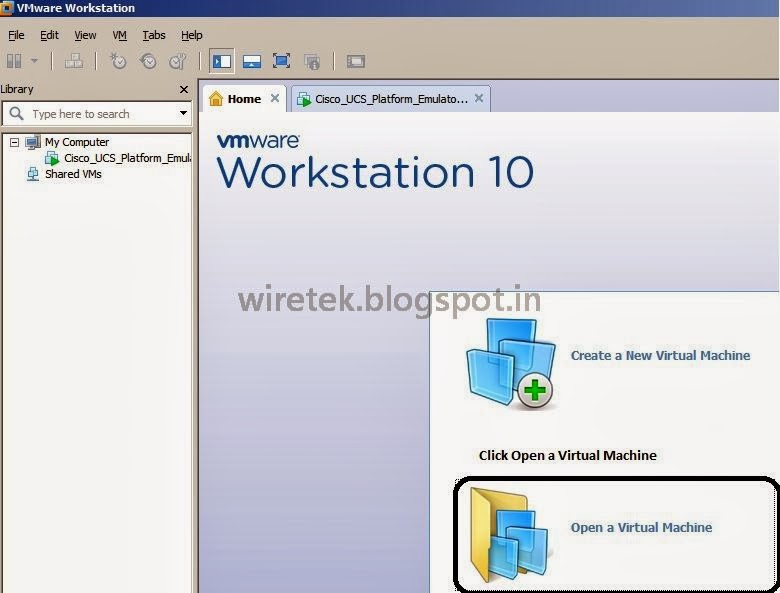The width and height of the screenshot is (780, 593).
Task: Select Cisco_UCS_Platform_Emulator VM in library tree
Action: pos(127,158)
